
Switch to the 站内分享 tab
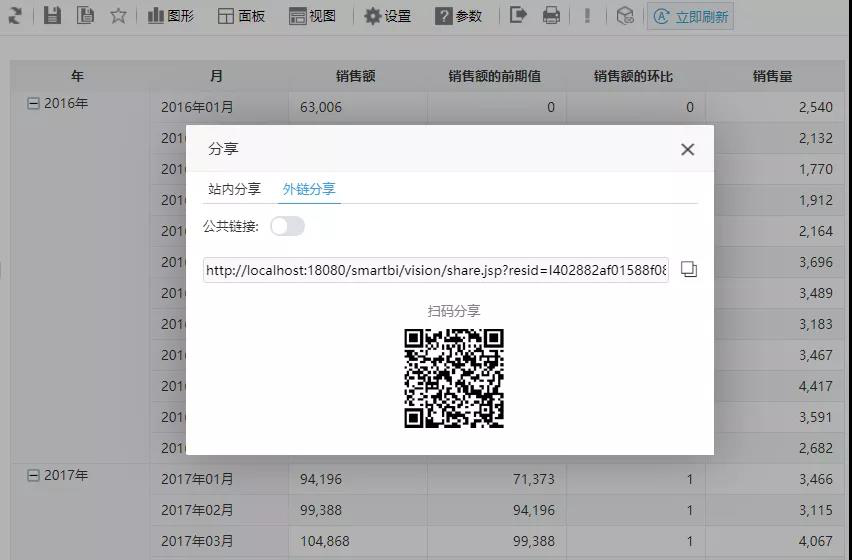234,189
